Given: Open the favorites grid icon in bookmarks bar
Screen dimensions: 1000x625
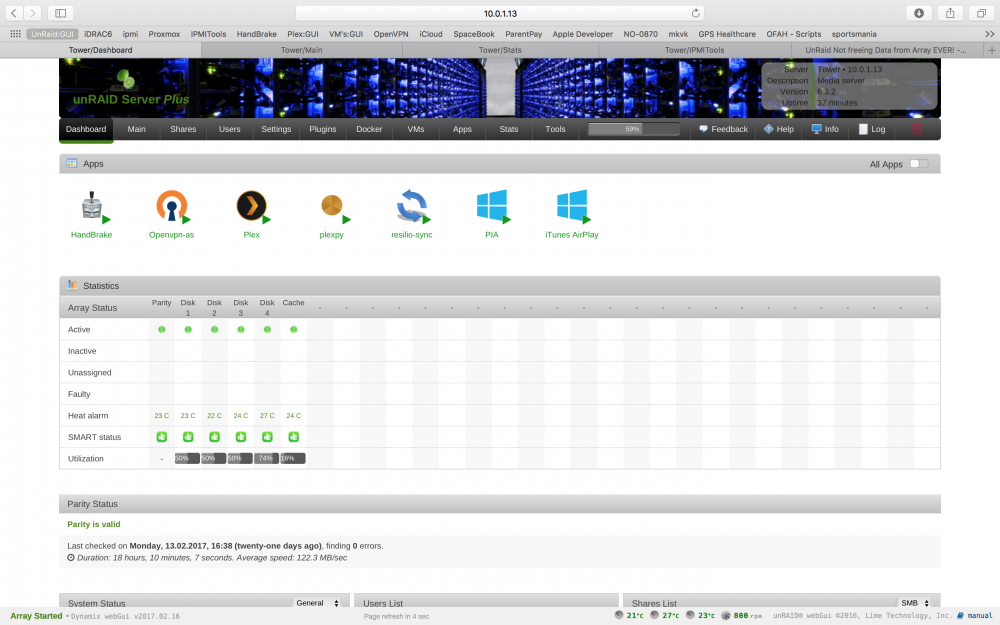Looking at the screenshot, I should pos(15,34).
